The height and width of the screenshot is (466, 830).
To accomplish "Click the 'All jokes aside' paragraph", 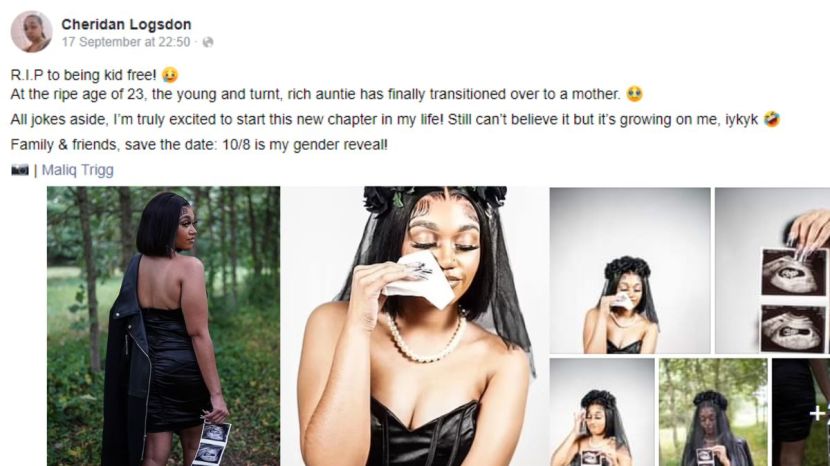I will tap(384, 120).
